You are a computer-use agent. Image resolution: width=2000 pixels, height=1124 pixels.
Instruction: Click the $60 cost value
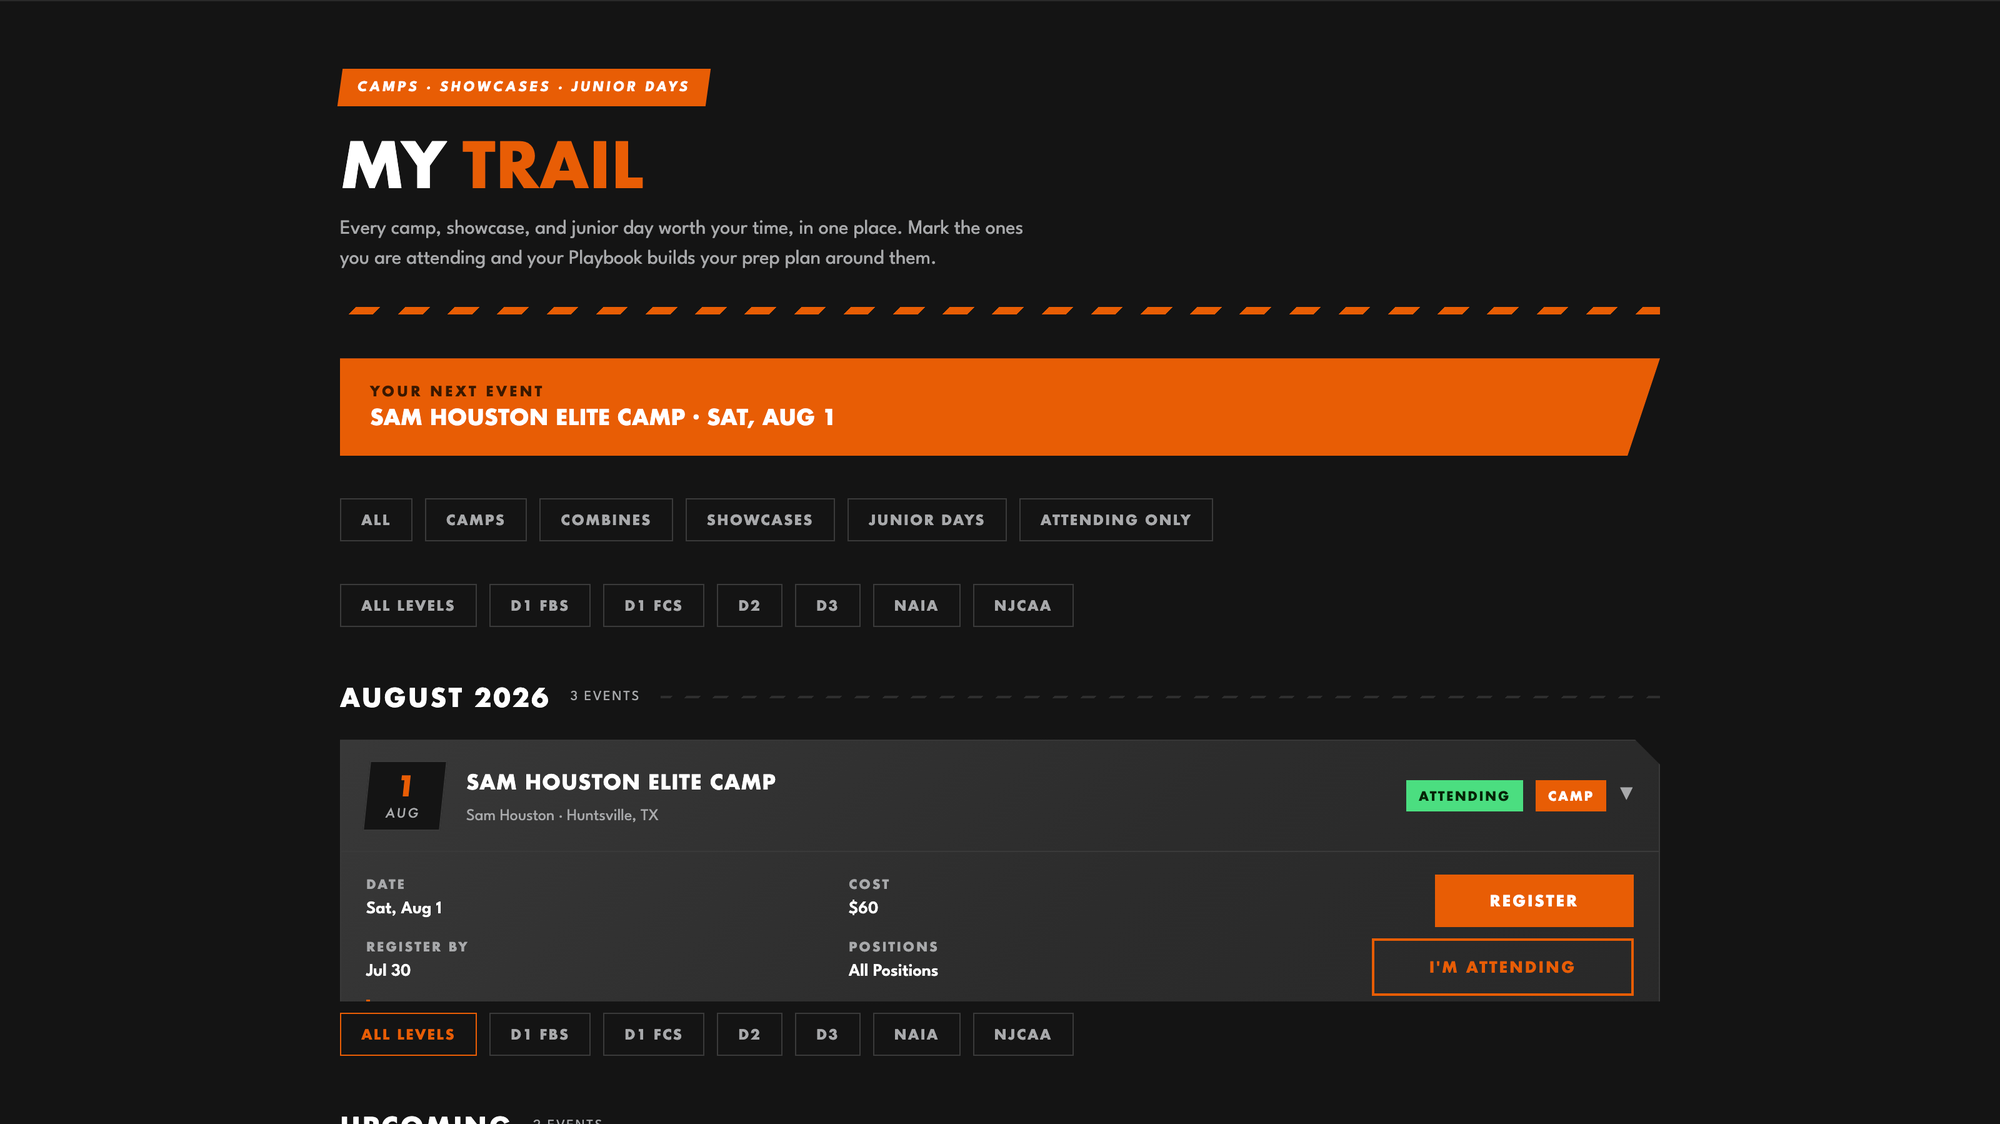[863, 908]
